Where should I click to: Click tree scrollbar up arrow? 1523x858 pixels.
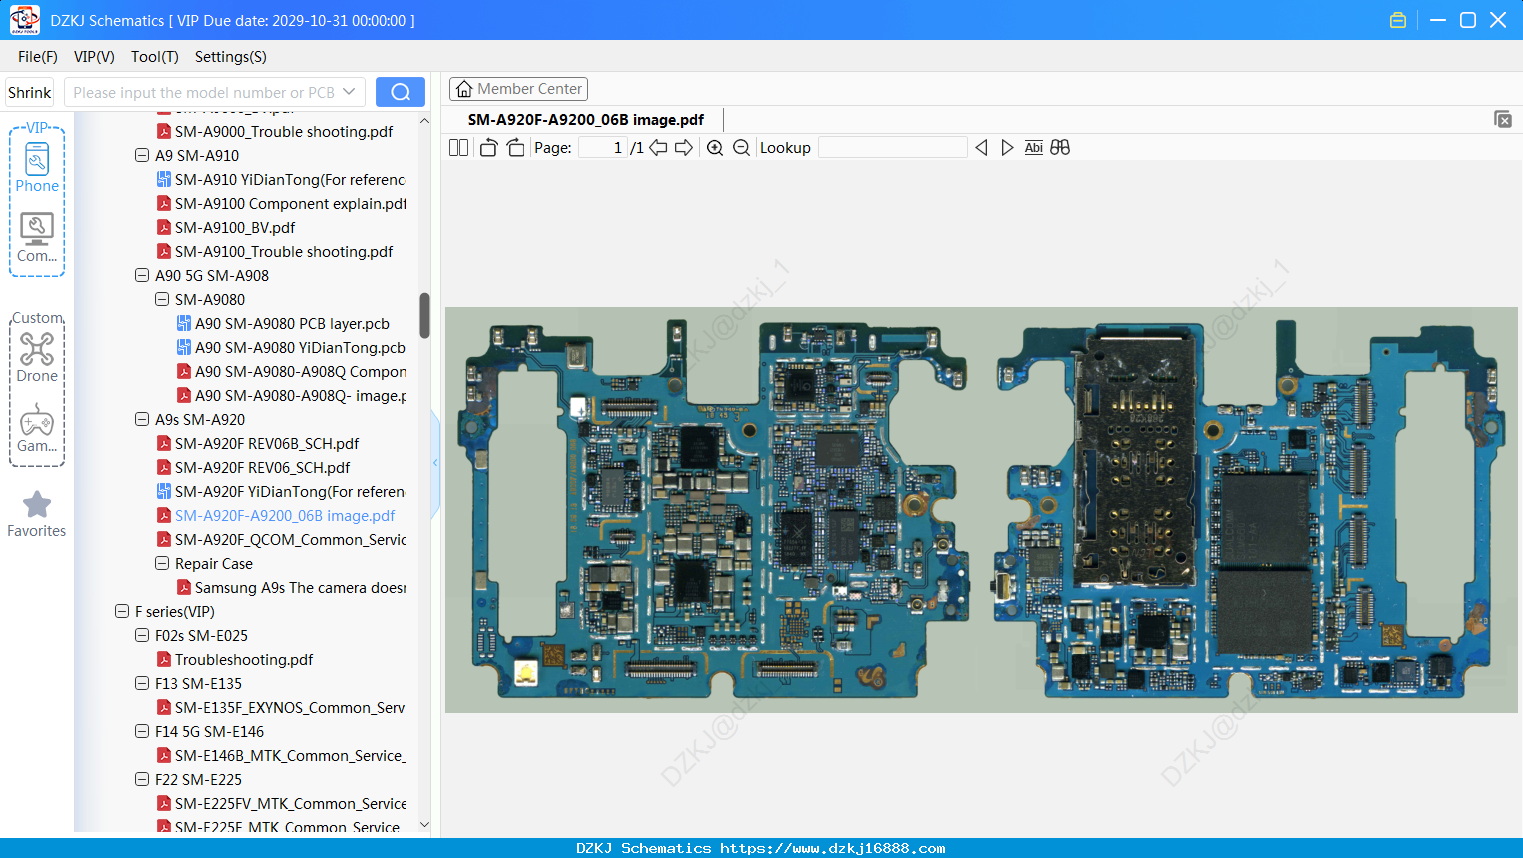point(424,120)
